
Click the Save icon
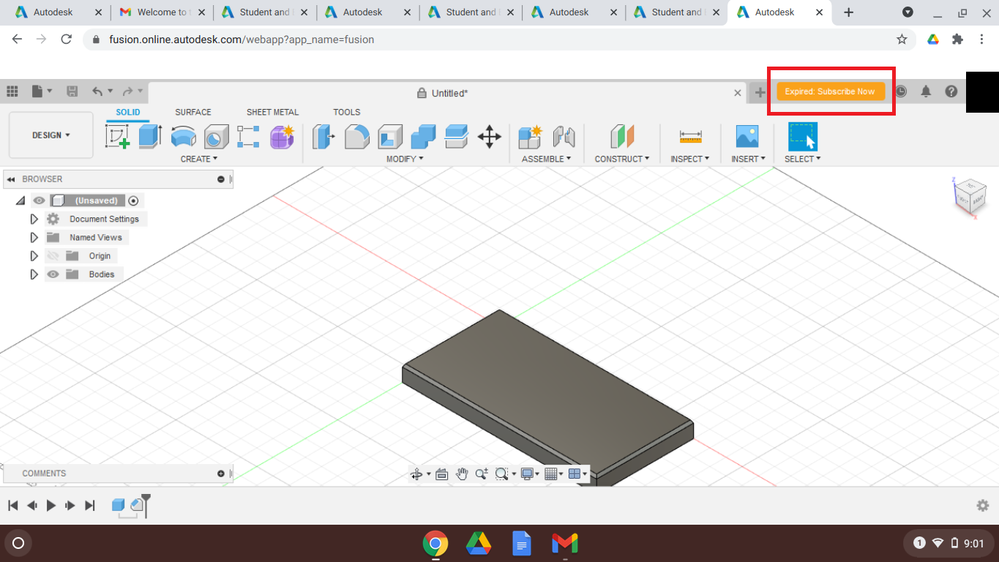(x=72, y=91)
